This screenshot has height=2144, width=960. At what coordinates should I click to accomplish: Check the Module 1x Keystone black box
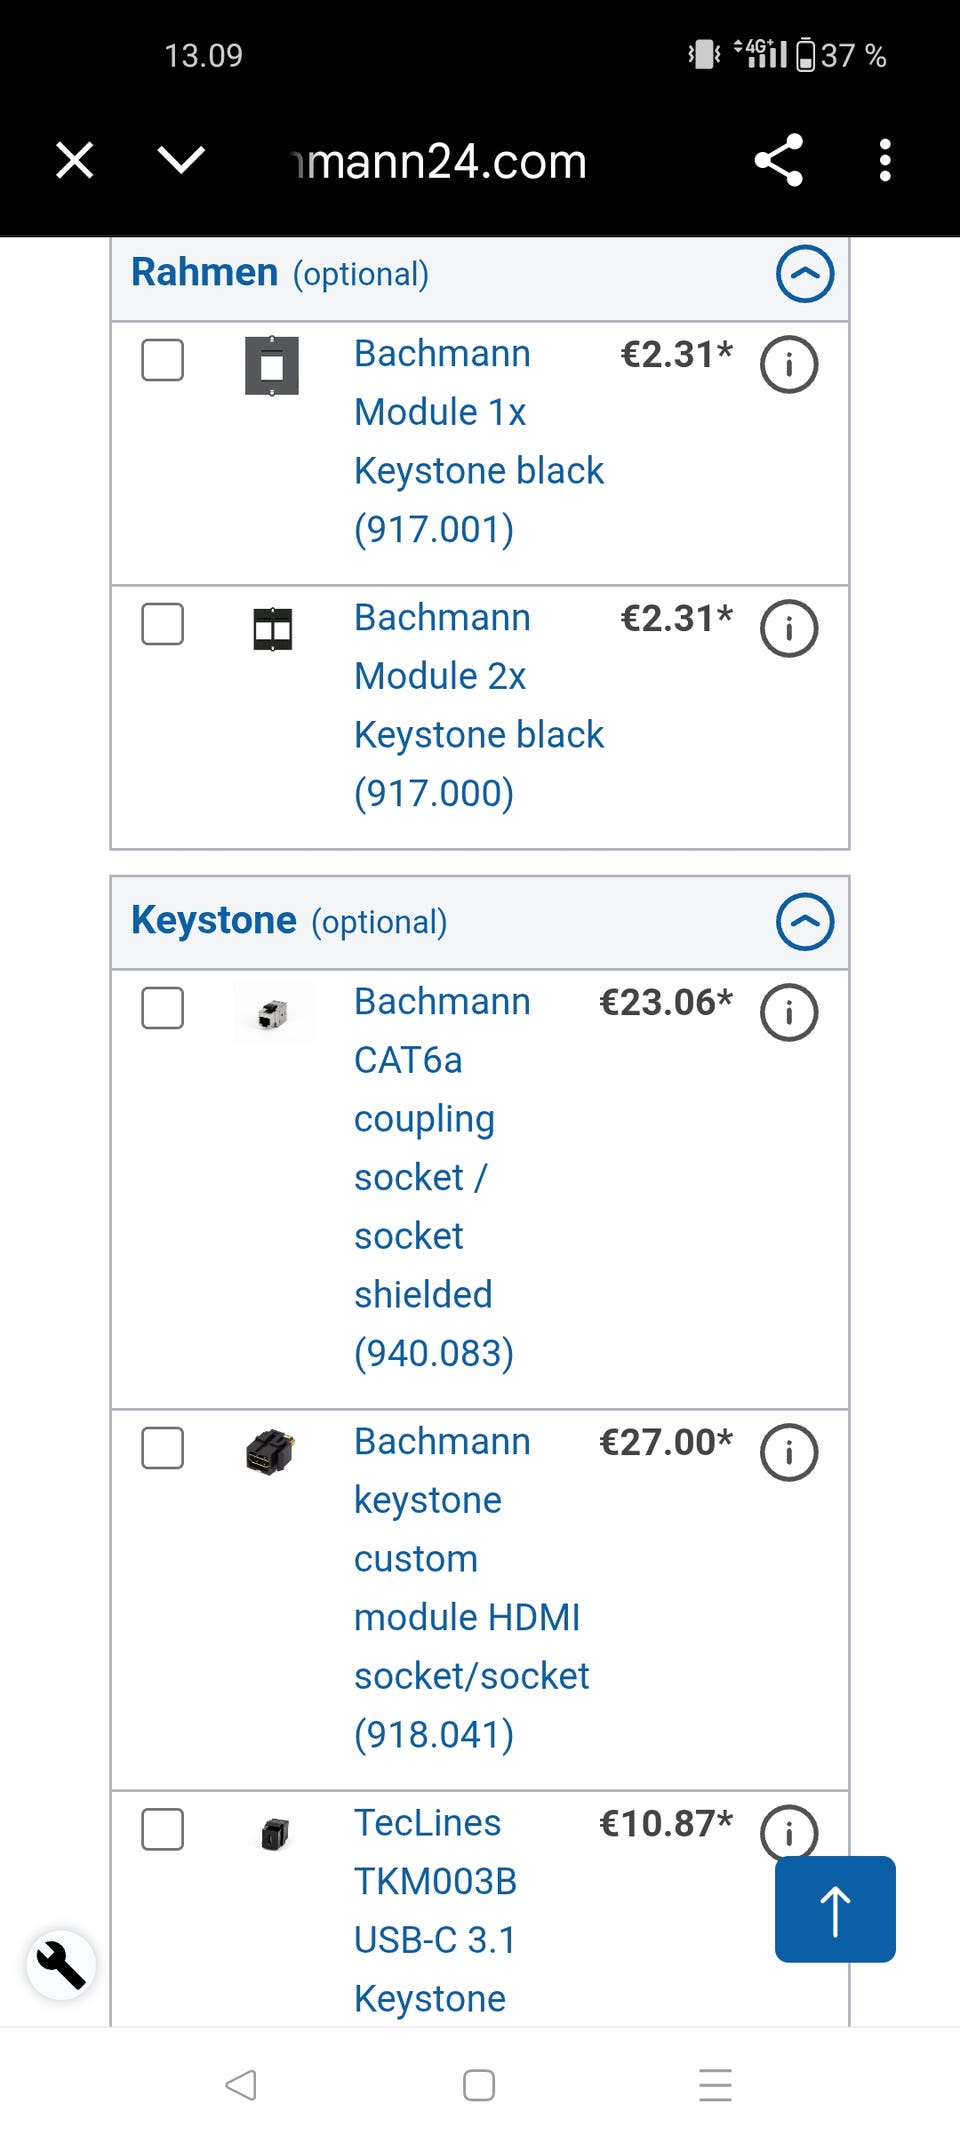[x=163, y=361]
